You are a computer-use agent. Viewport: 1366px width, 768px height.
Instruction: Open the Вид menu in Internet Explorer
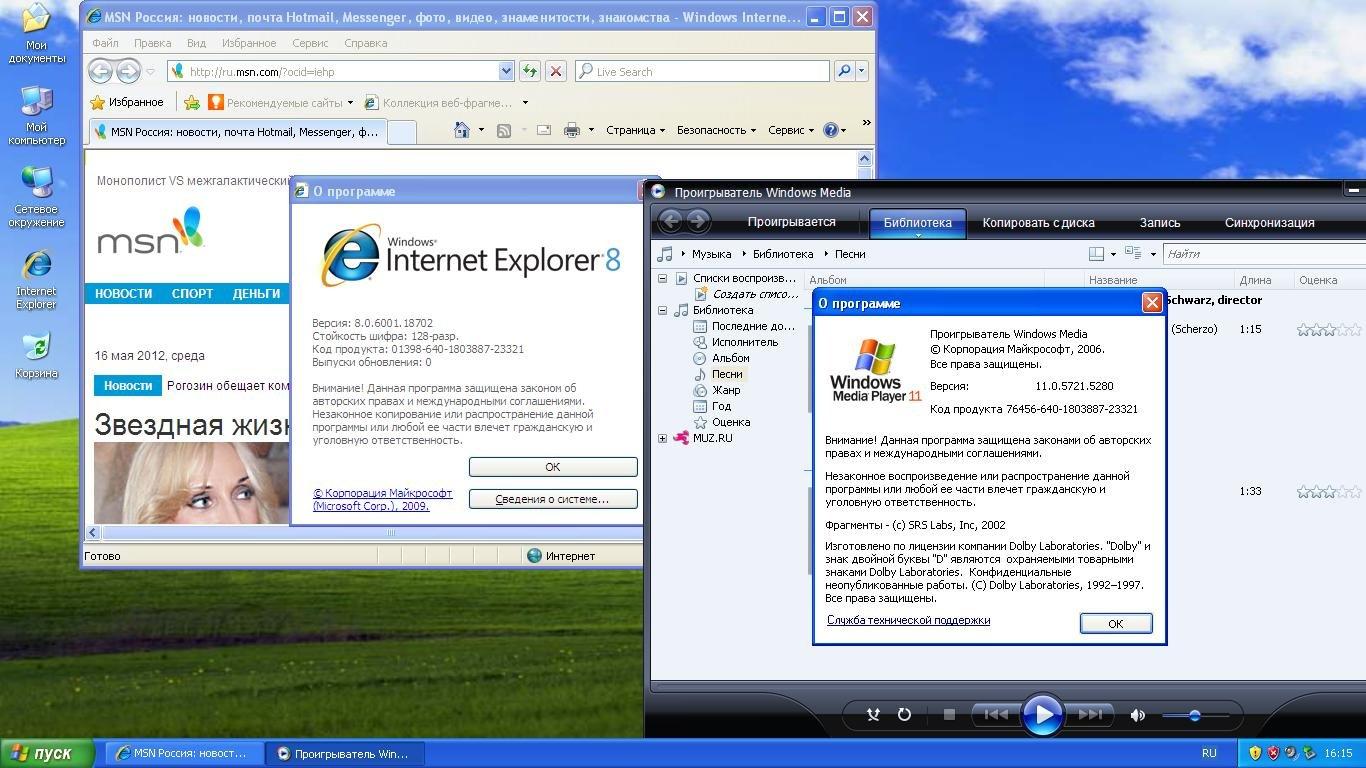coord(196,43)
